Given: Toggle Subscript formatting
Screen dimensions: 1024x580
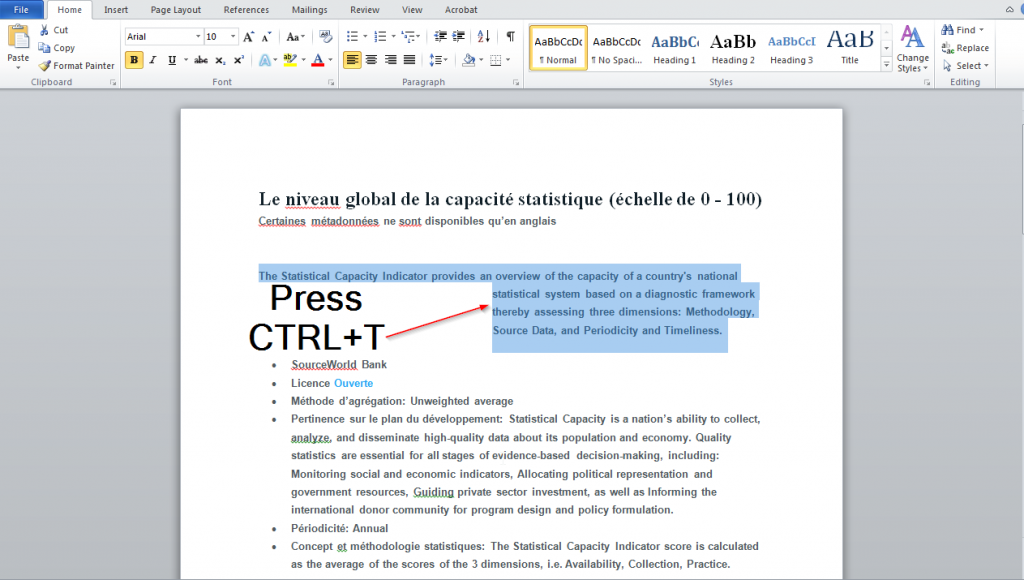Looking at the screenshot, I should [x=221, y=59].
